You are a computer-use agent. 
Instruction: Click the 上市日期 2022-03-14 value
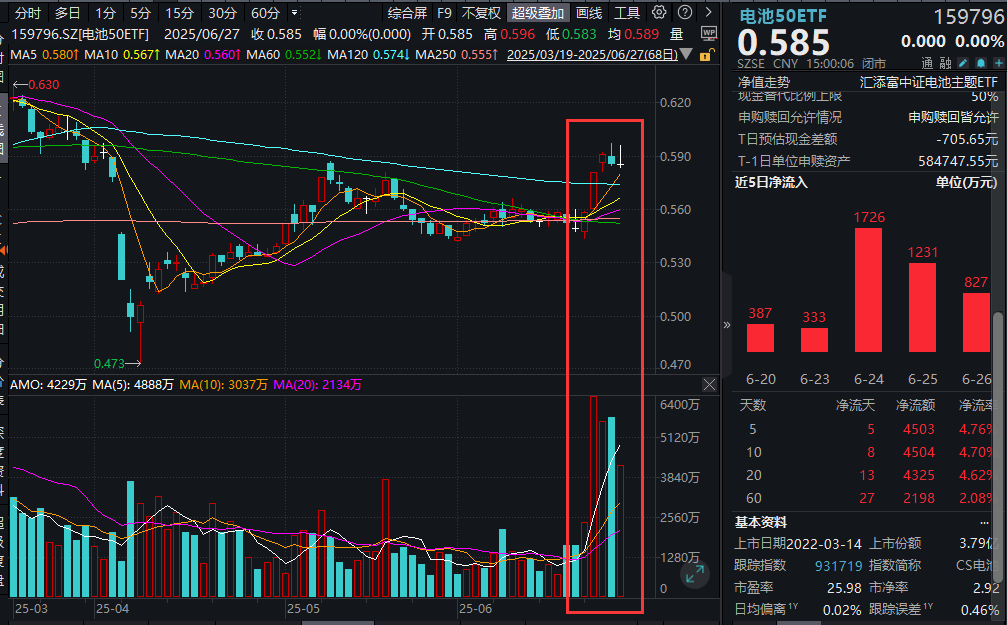pos(823,544)
